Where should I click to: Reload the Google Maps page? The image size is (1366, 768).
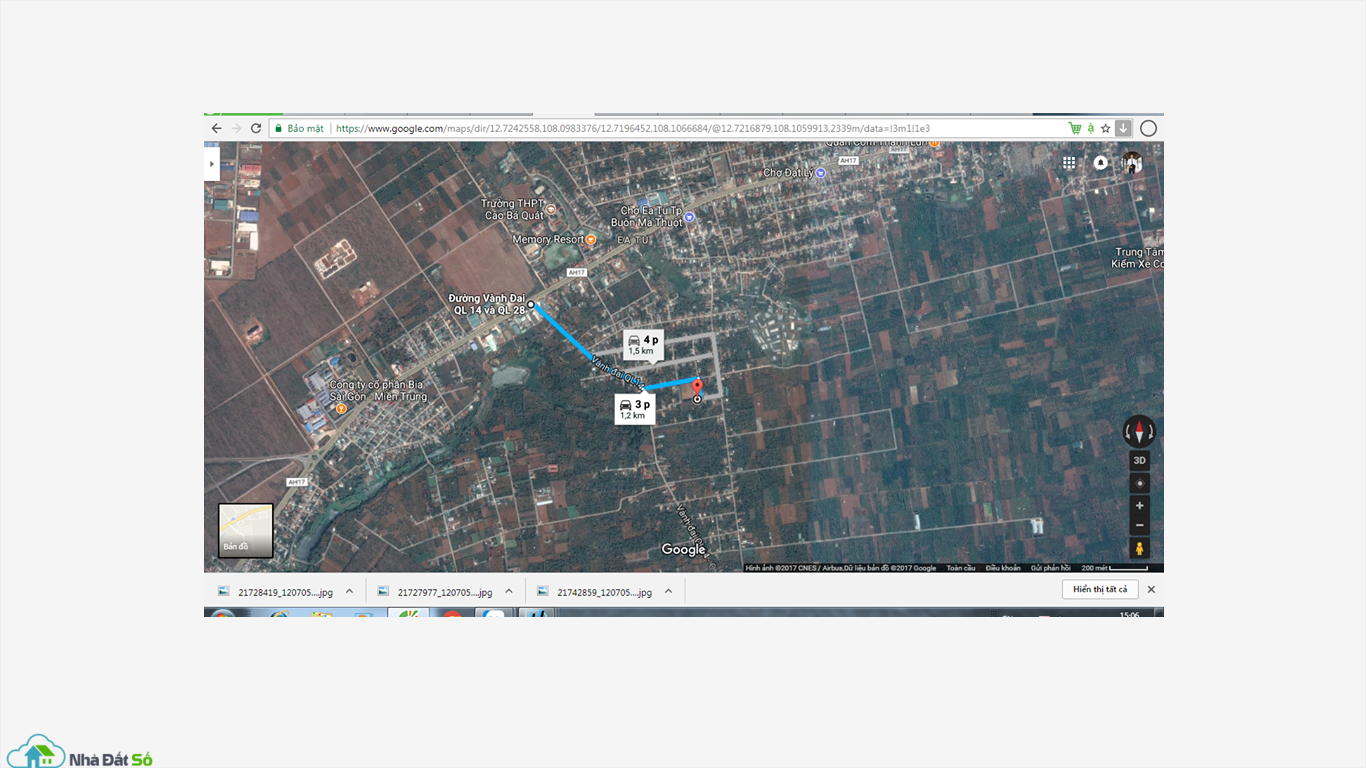pos(256,128)
